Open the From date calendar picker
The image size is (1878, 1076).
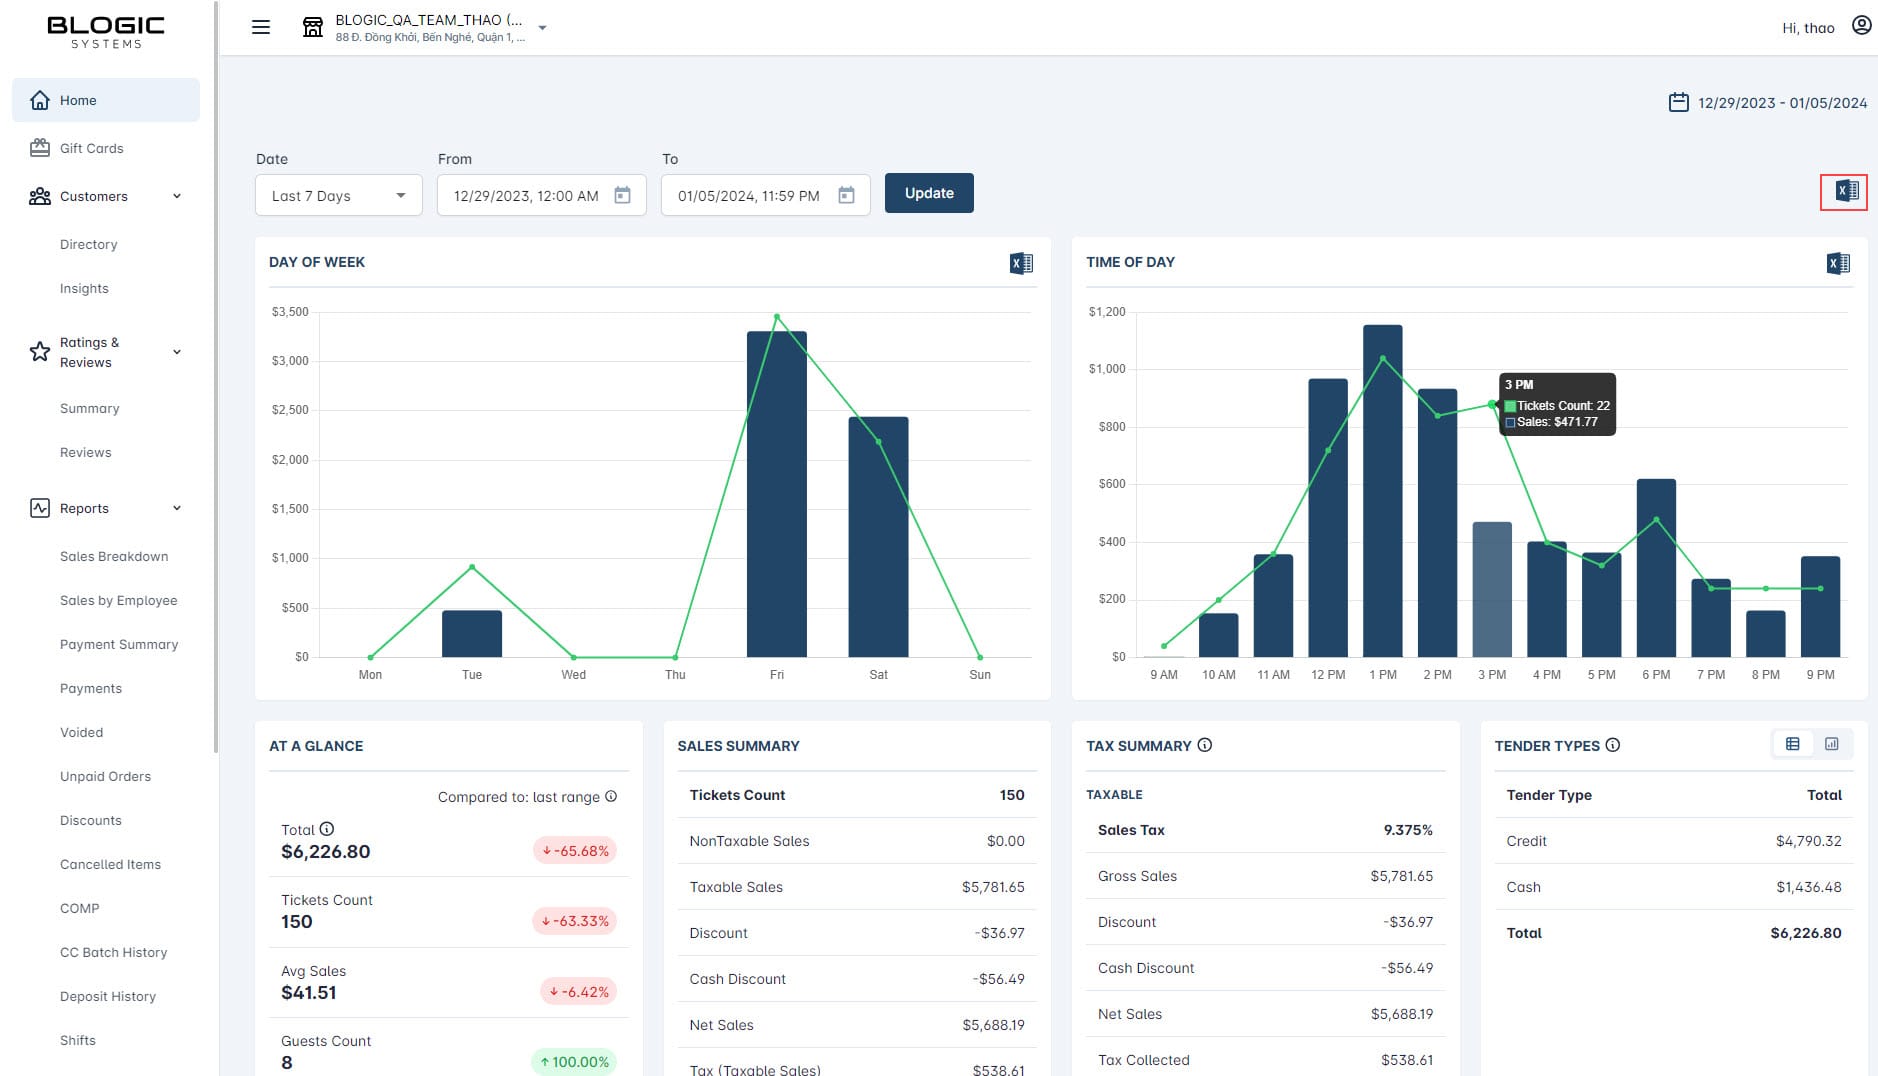click(x=622, y=195)
